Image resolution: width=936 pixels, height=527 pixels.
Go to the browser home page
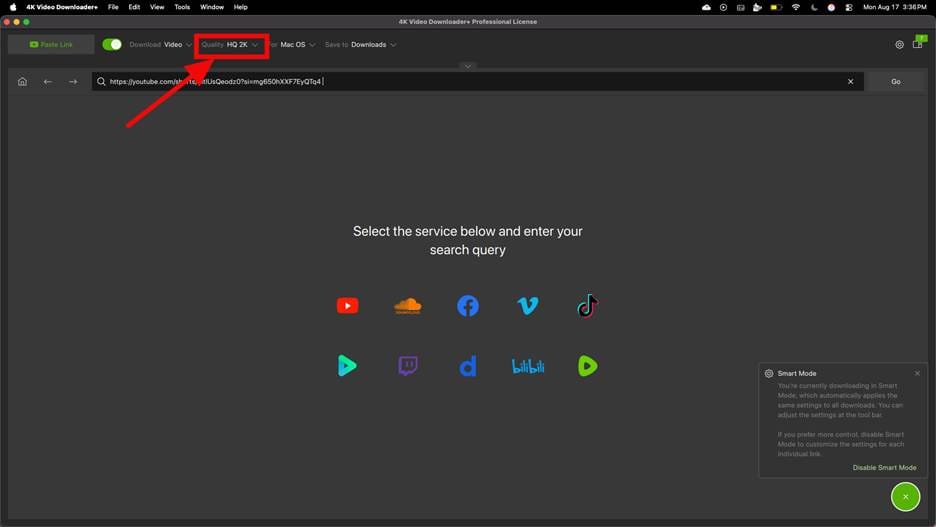point(22,81)
